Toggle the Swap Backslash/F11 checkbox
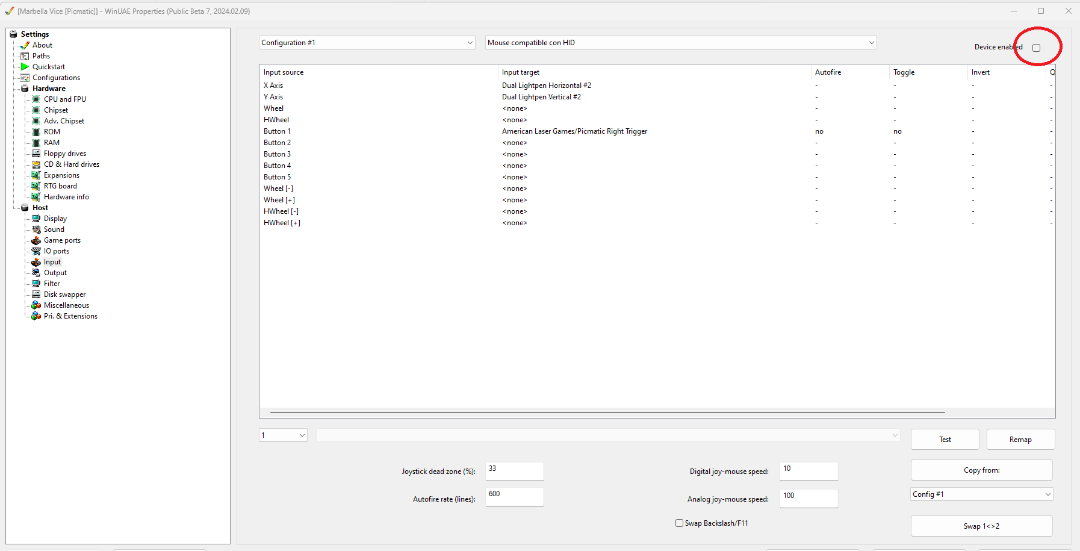1080x551 pixels. click(680, 523)
